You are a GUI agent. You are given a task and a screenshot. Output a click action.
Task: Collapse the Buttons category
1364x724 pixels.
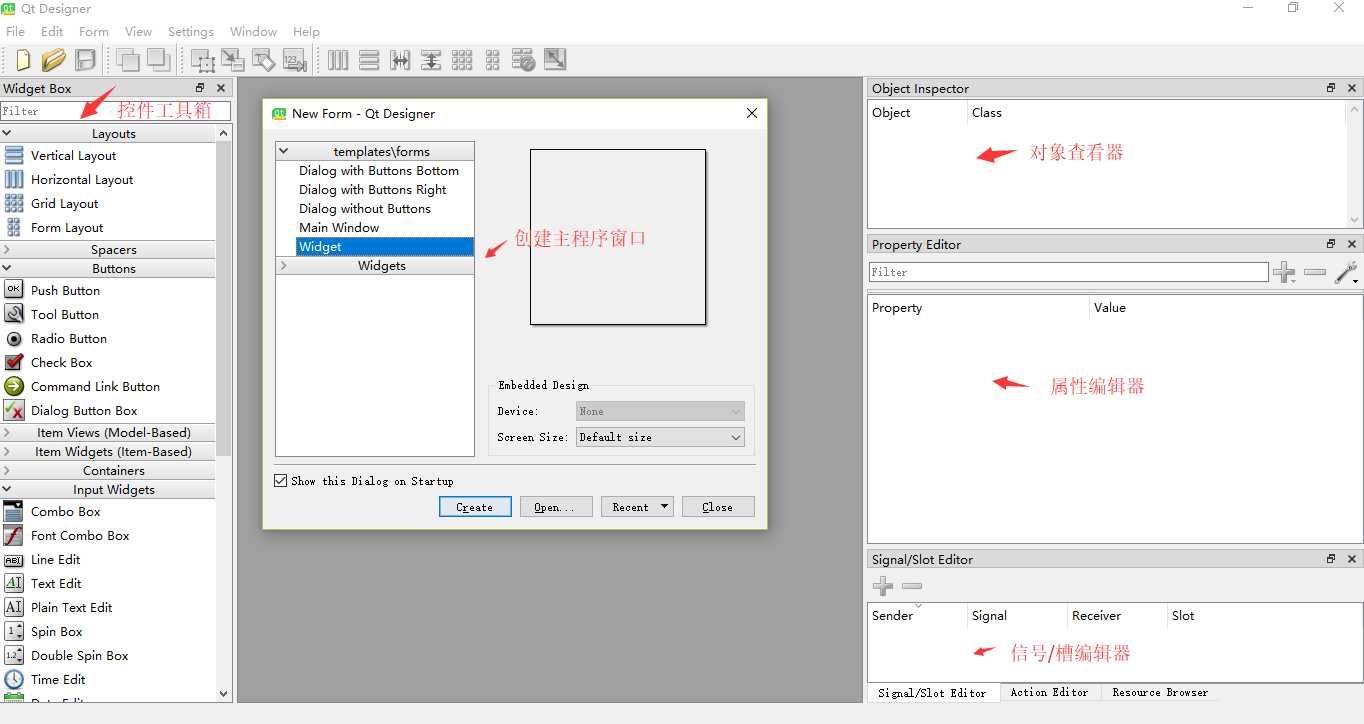[x=8, y=268]
